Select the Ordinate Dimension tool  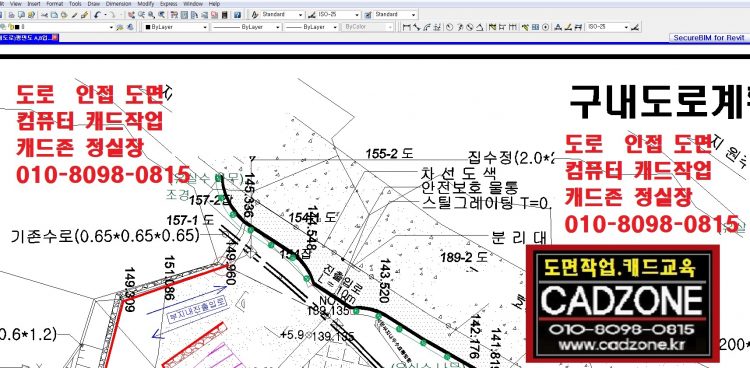436,27
